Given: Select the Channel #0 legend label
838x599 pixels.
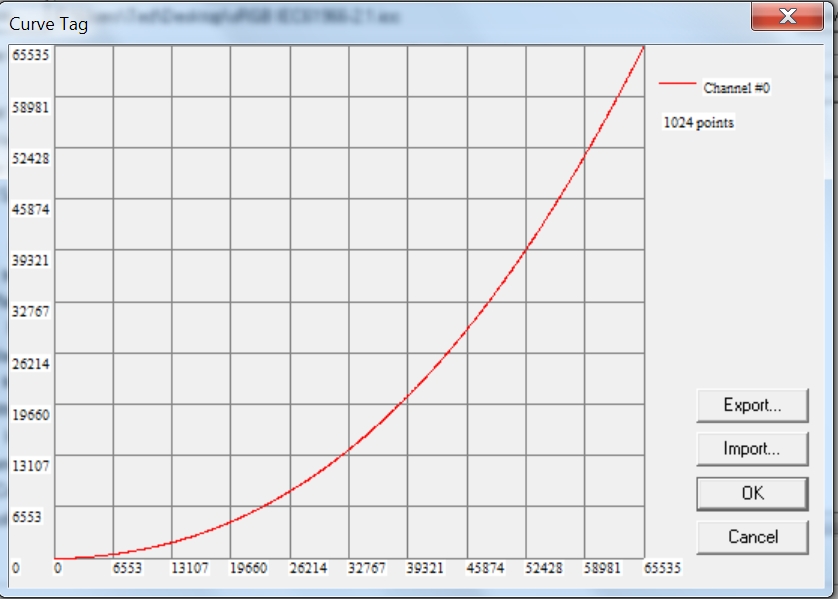Looking at the screenshot, I should 736,88.
